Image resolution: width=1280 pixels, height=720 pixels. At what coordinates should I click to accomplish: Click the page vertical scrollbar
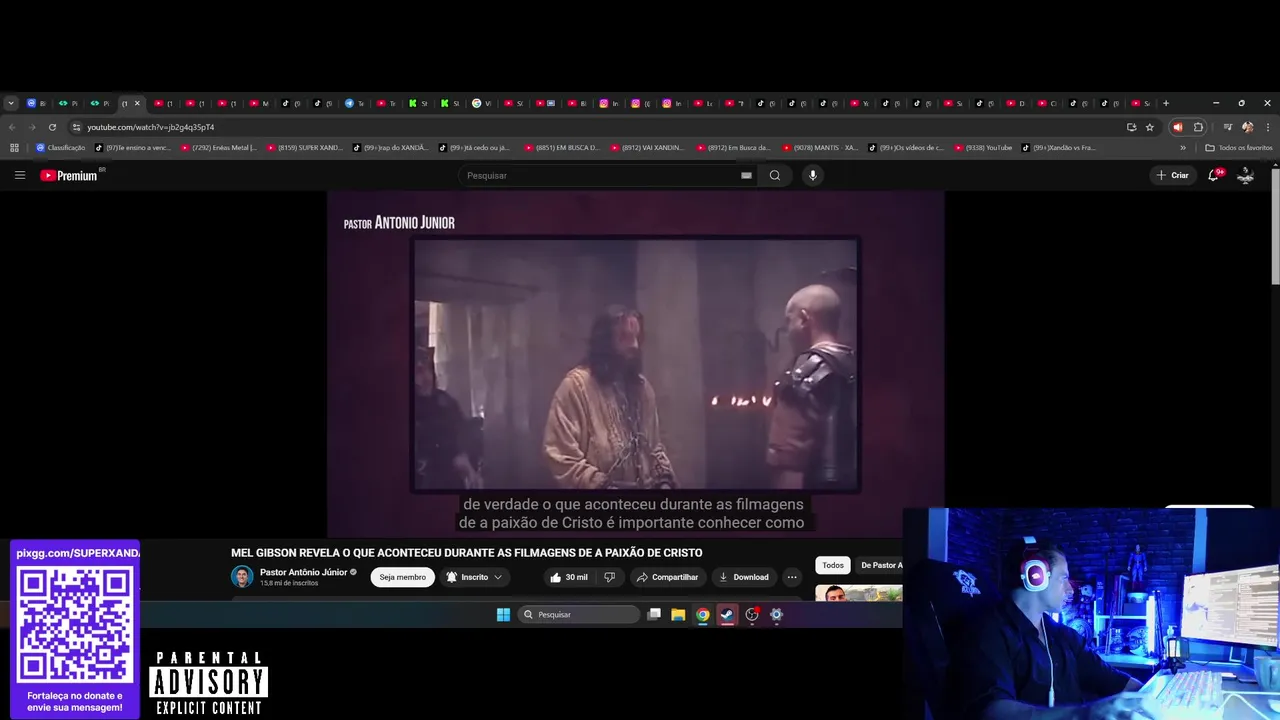[x=1275, y=225]
